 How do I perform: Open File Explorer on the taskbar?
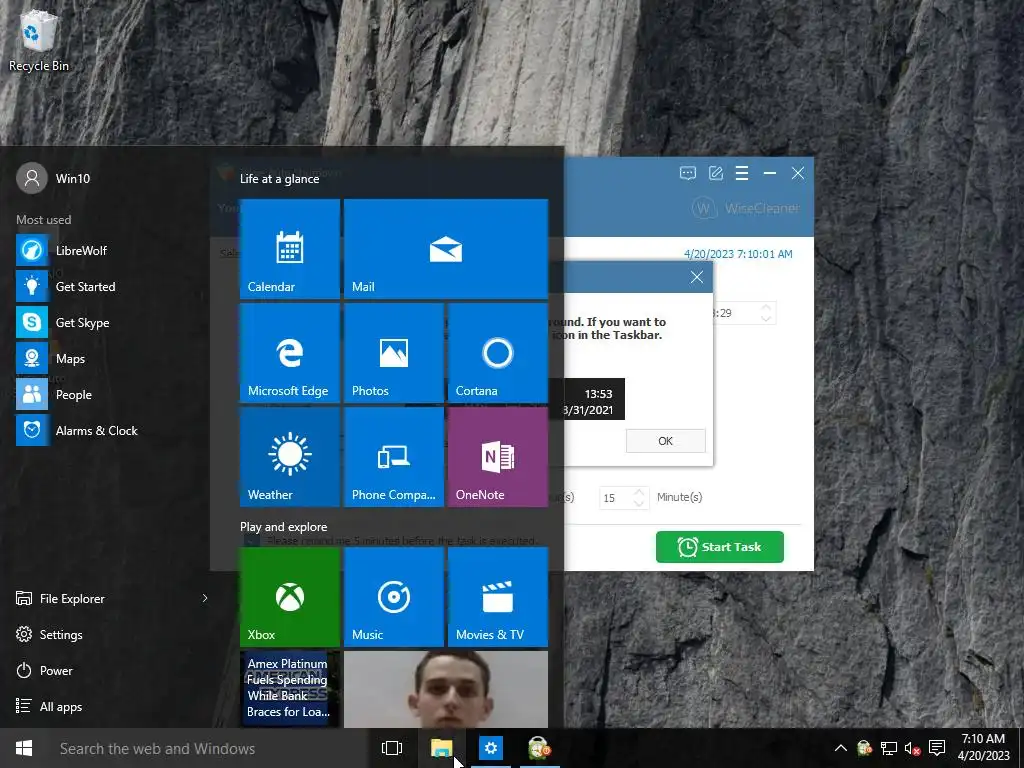pos(441,748)
